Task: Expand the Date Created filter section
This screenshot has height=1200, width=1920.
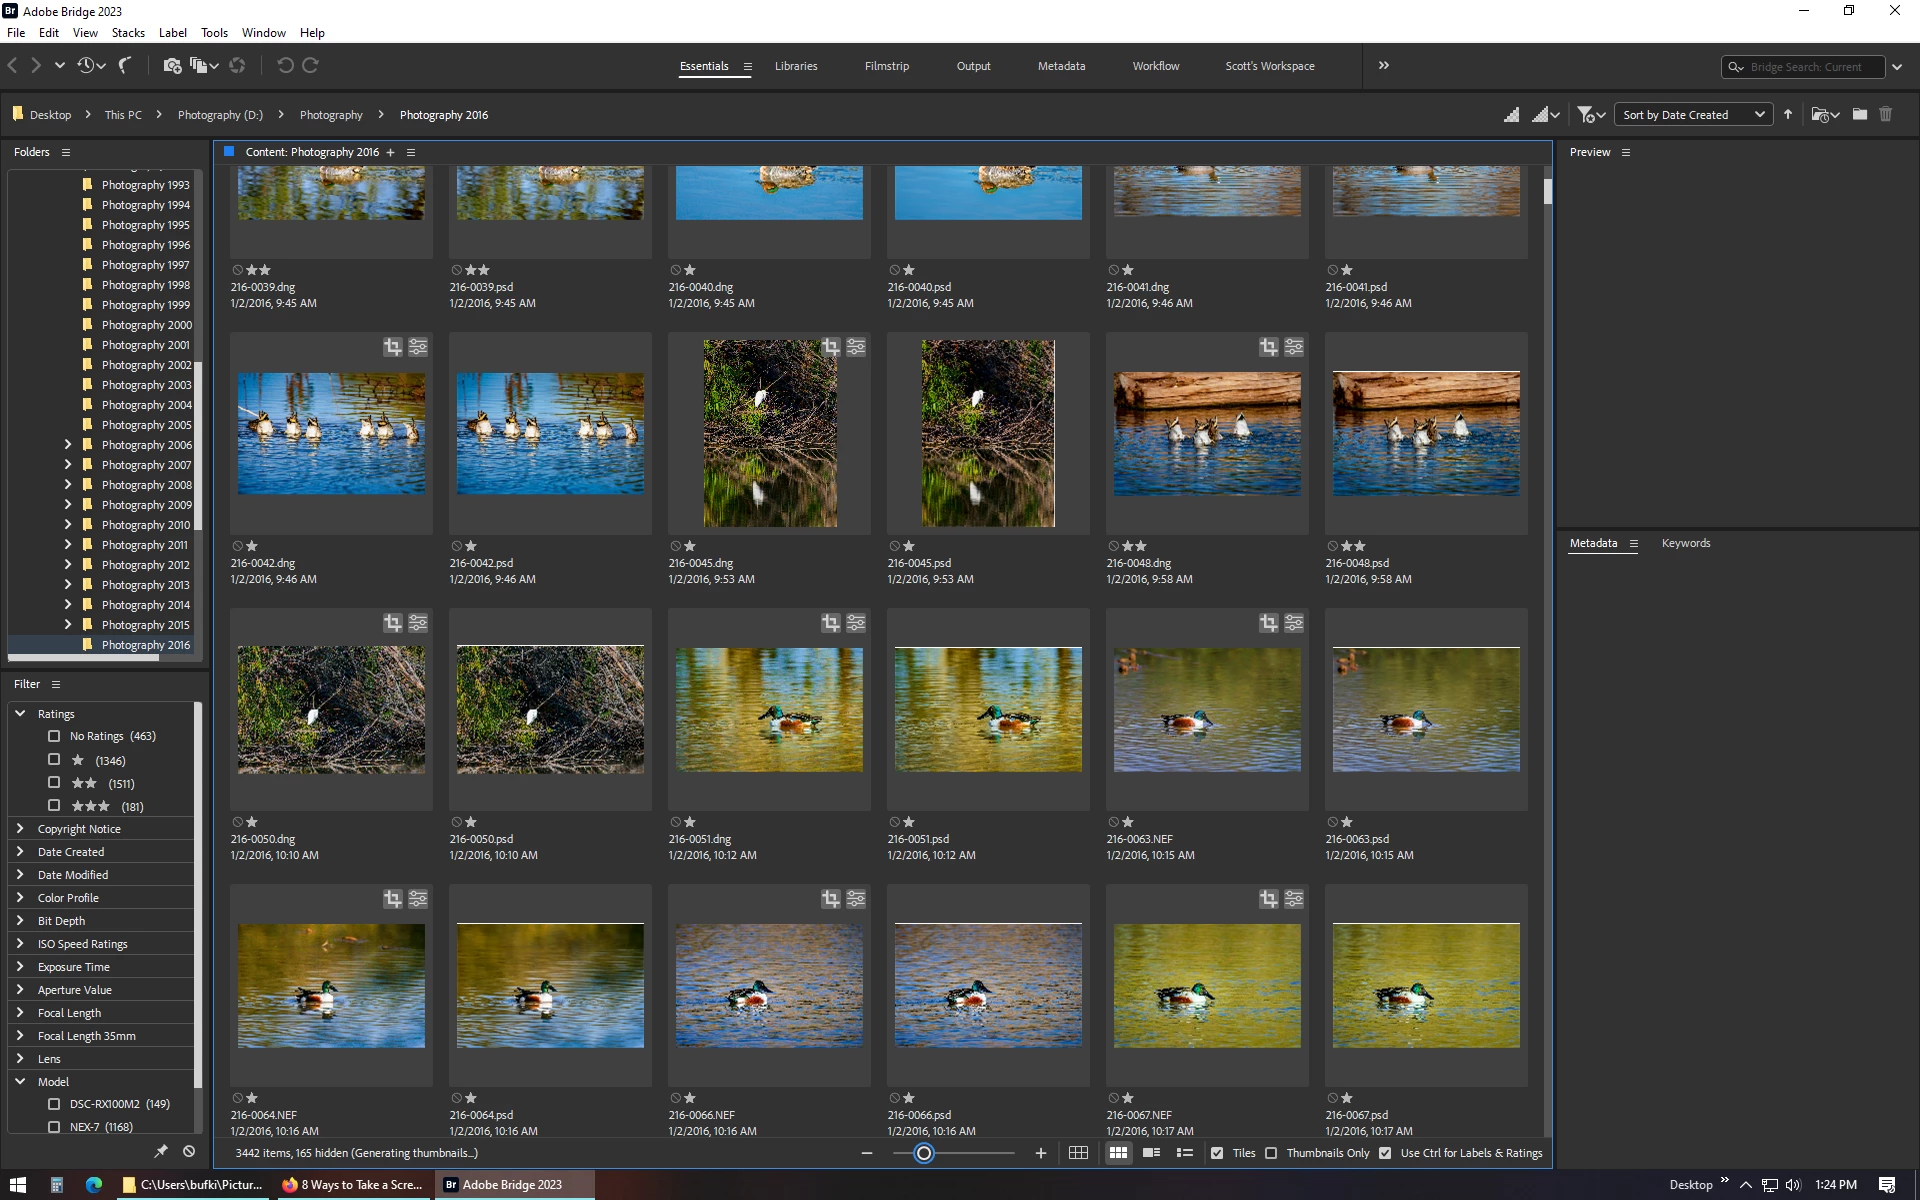Action: click(20, 852)
